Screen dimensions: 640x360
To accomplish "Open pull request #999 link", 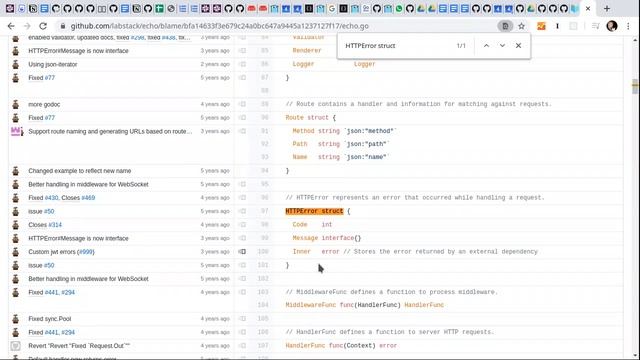I will [86, 252].
